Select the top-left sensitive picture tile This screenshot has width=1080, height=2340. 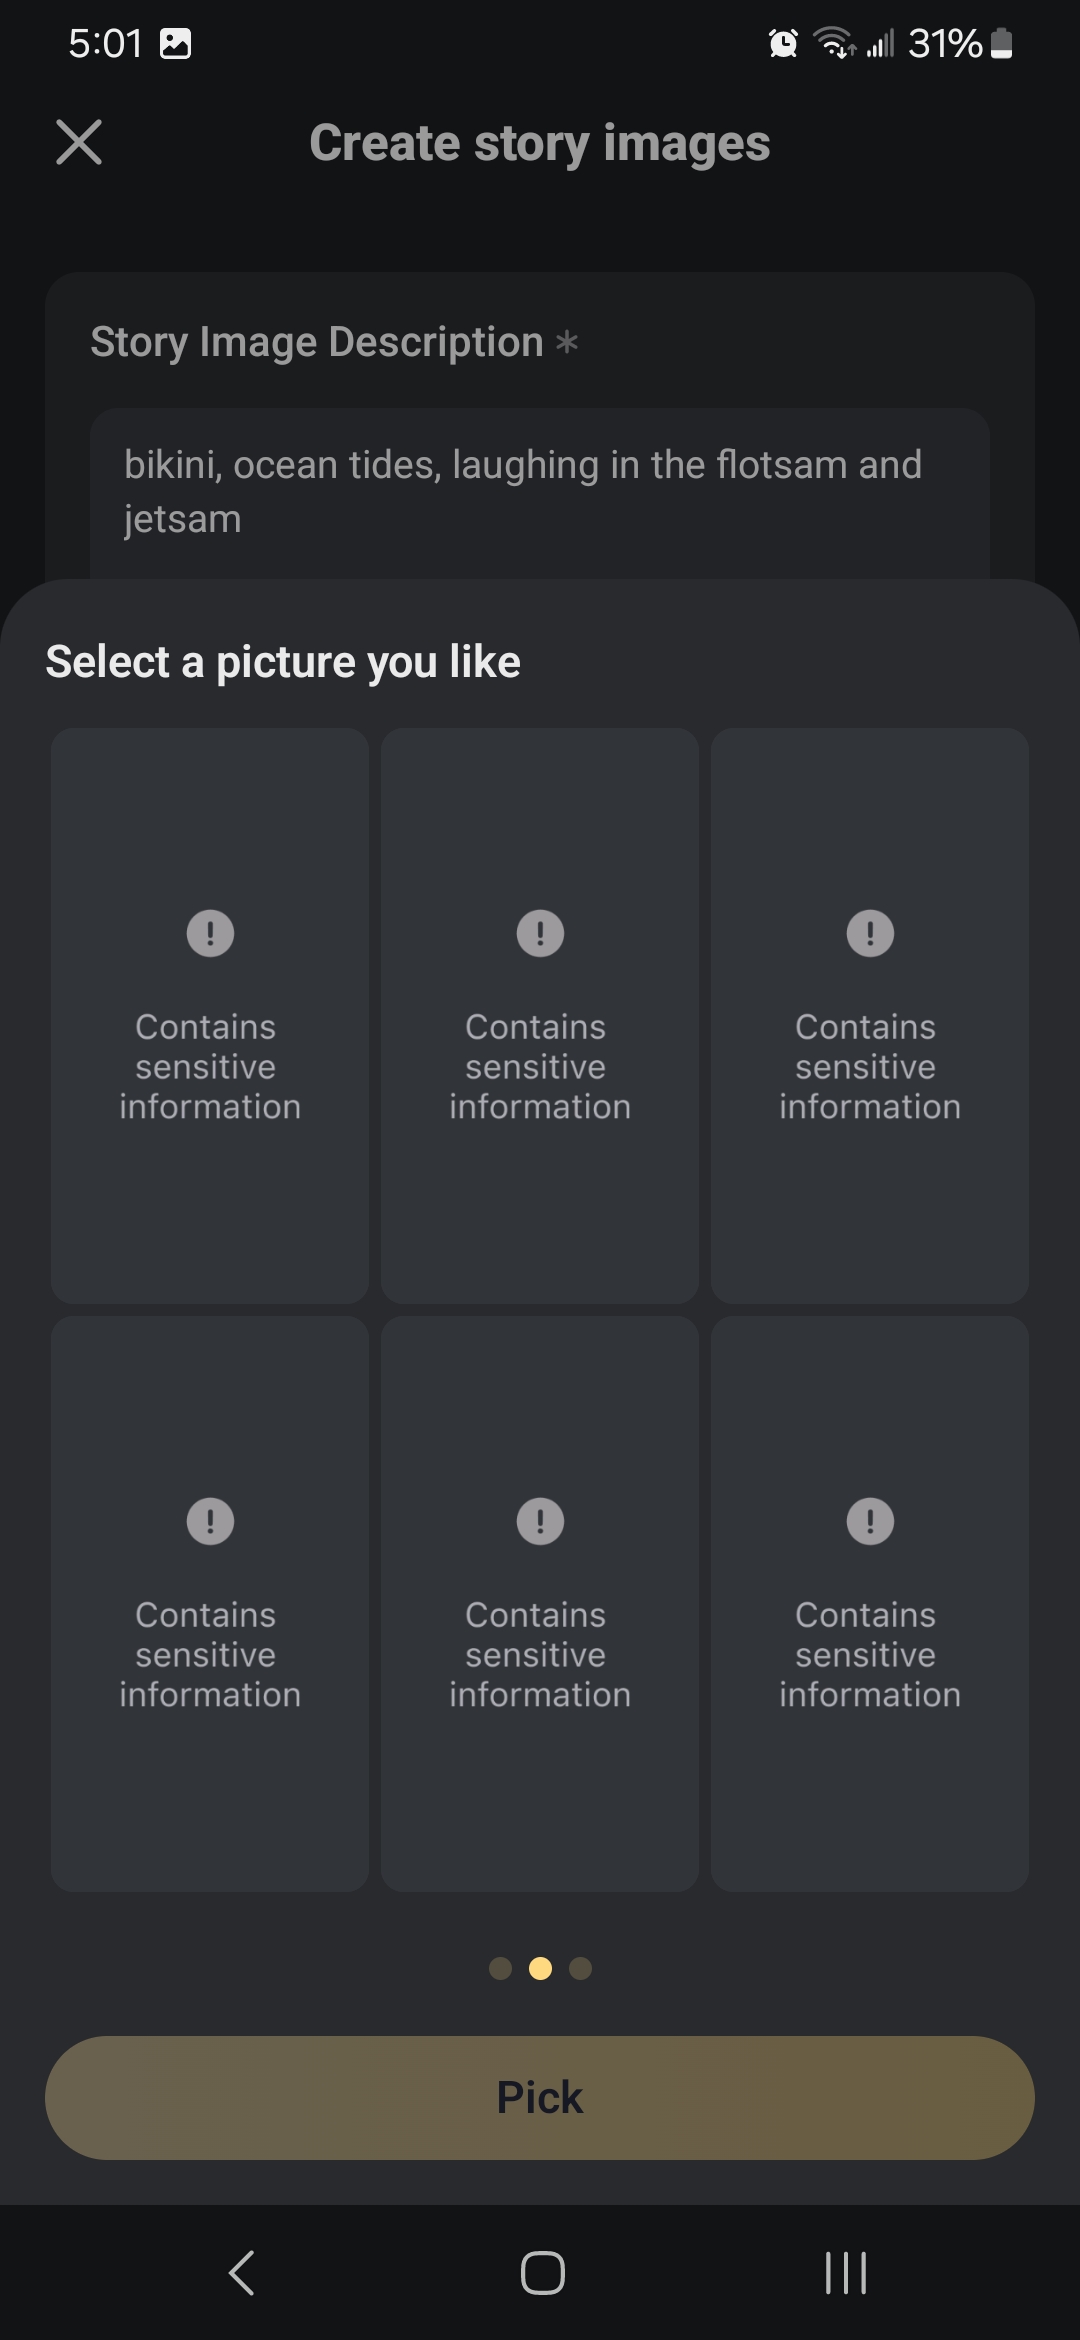(x=210, y=1015)
